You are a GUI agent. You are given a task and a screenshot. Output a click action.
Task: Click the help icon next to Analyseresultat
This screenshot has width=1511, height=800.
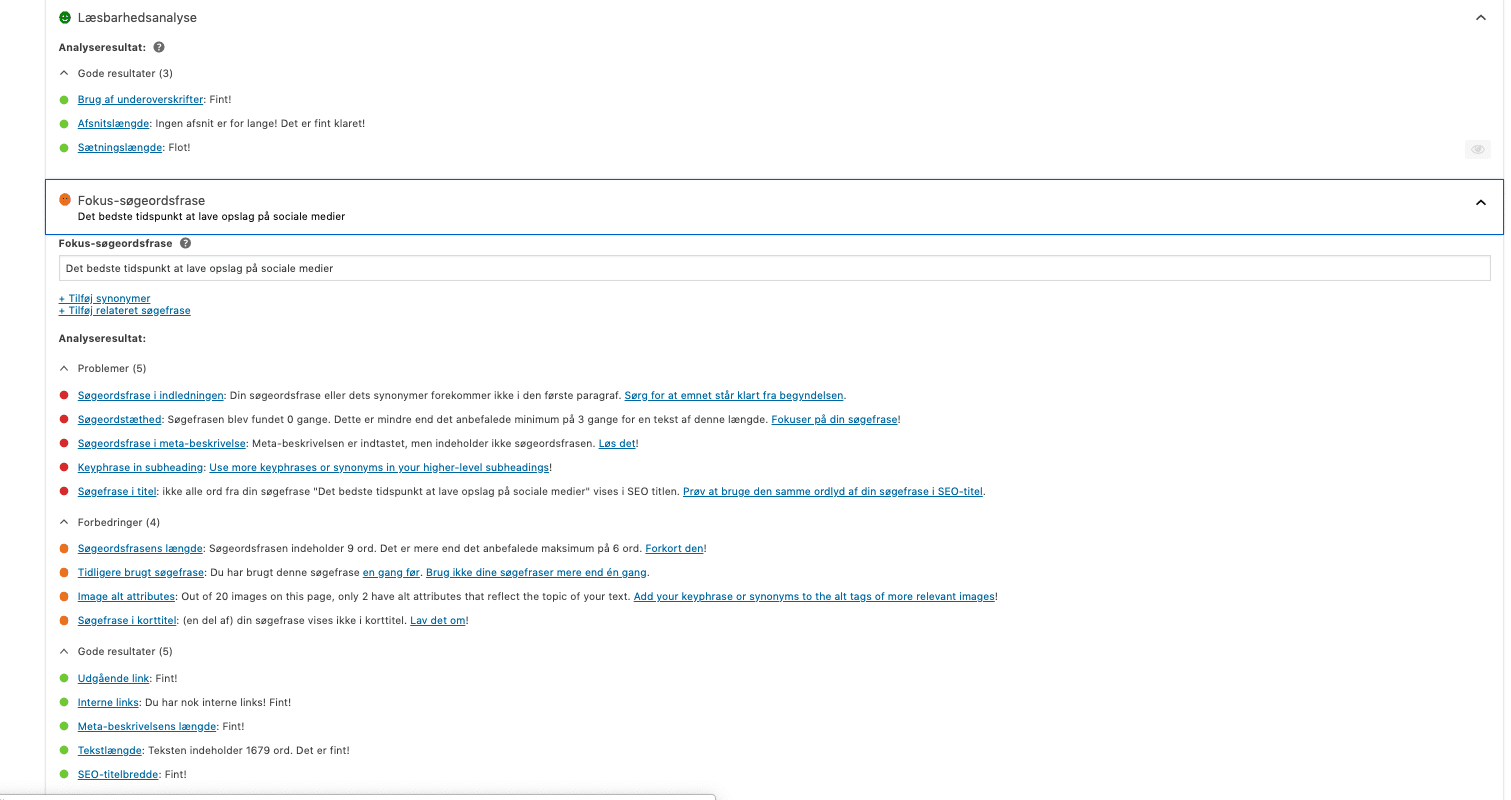(159, 47)
